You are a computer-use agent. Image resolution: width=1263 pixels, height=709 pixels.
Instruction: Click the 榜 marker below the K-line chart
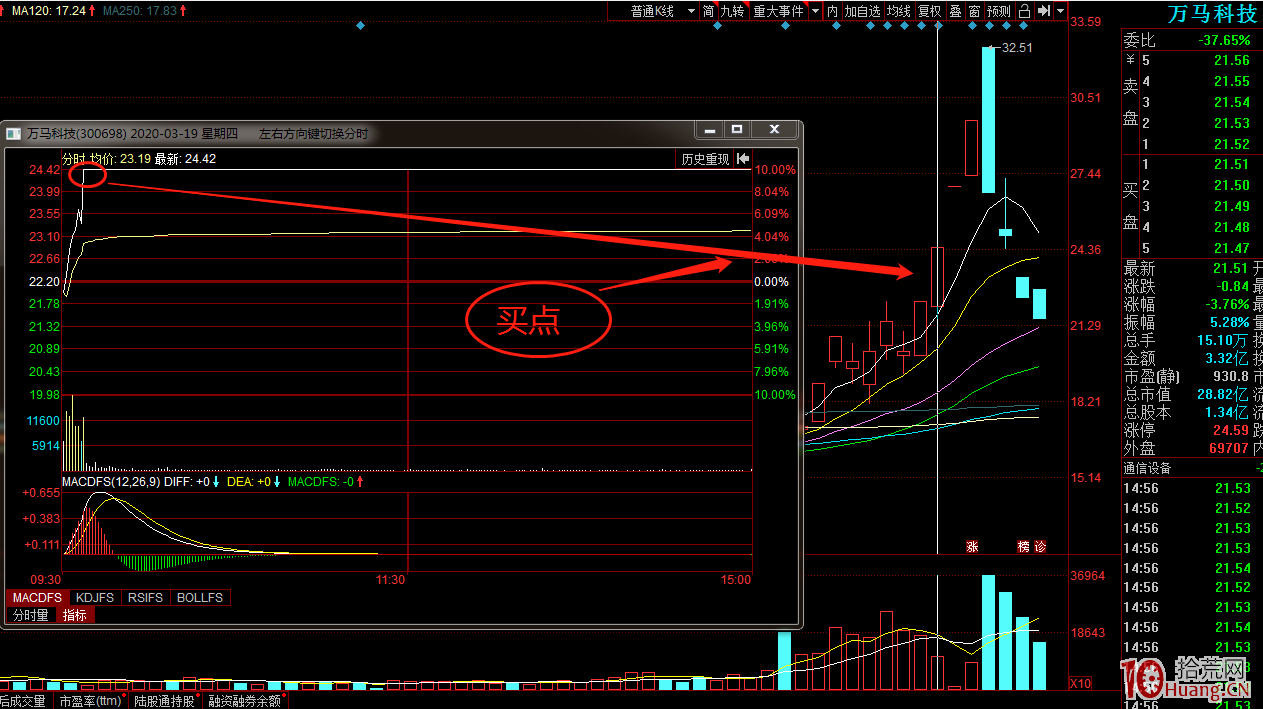[x=1024, y=547]
